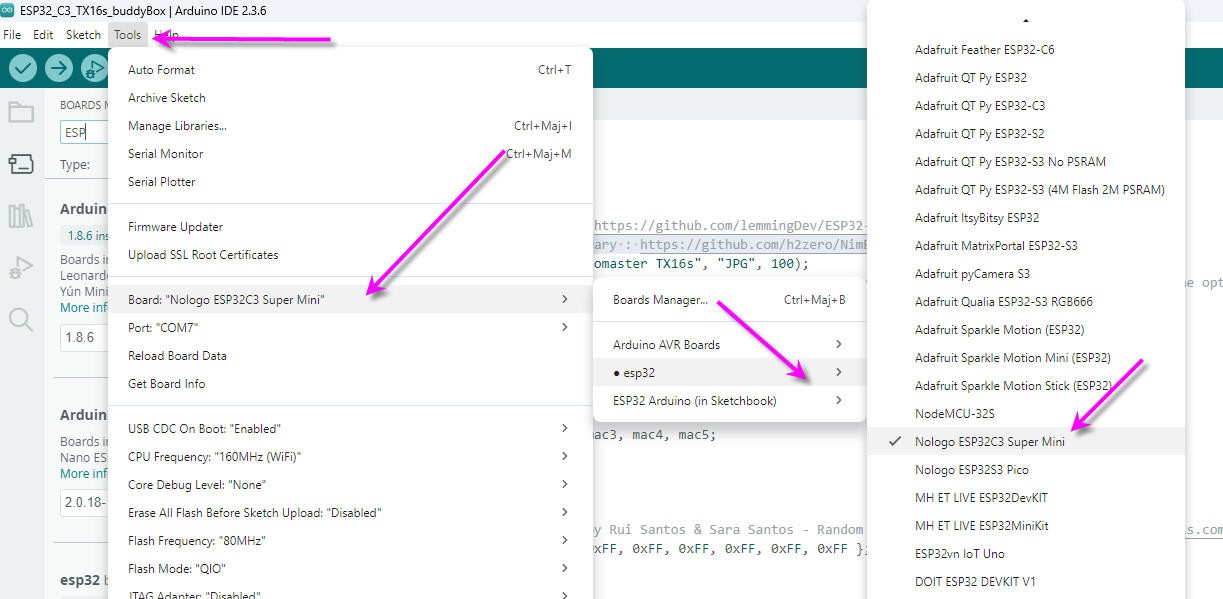This screenshot has width=1223, height=599.
Task: Click the Verify checkmark button
Action: [23, 68]
